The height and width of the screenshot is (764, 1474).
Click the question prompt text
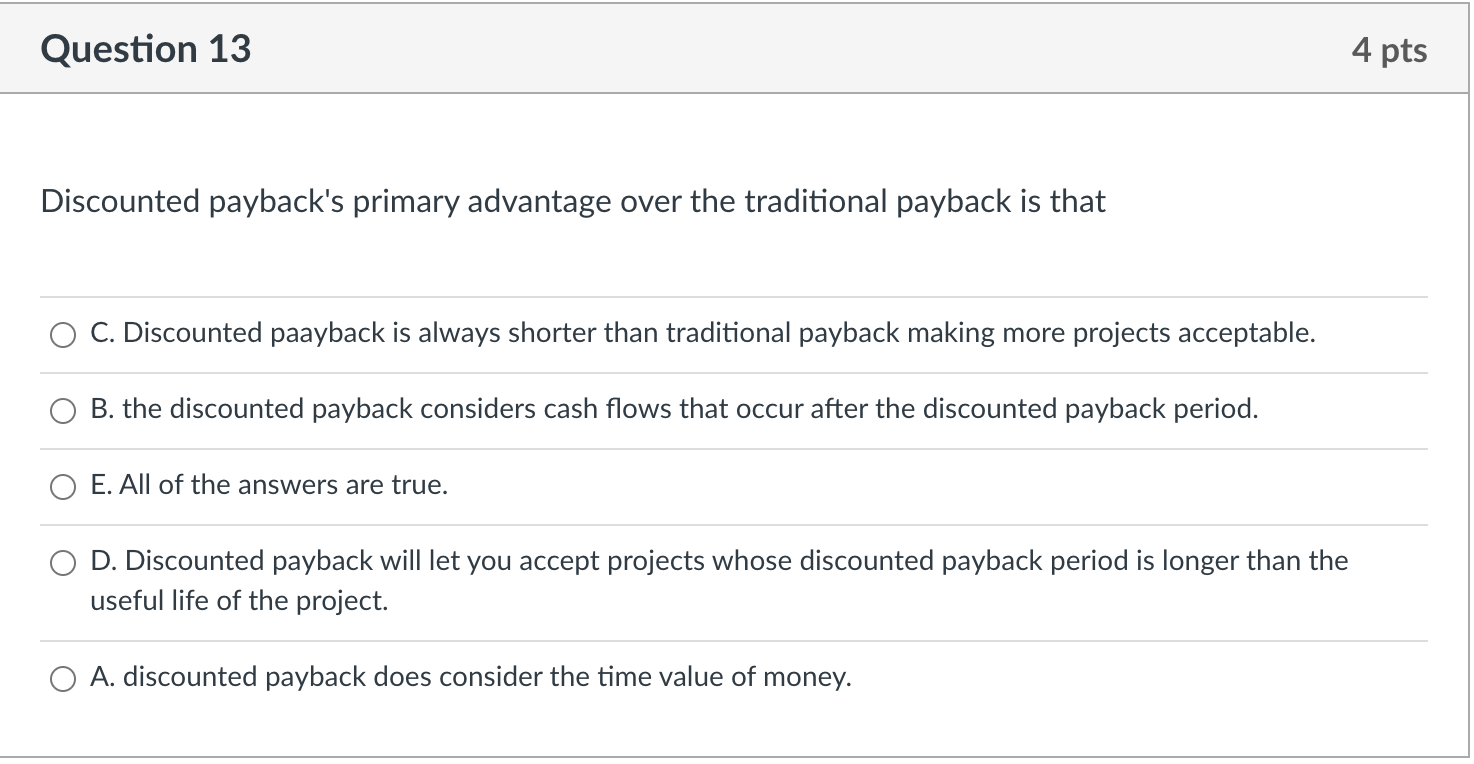pos(572,201)
